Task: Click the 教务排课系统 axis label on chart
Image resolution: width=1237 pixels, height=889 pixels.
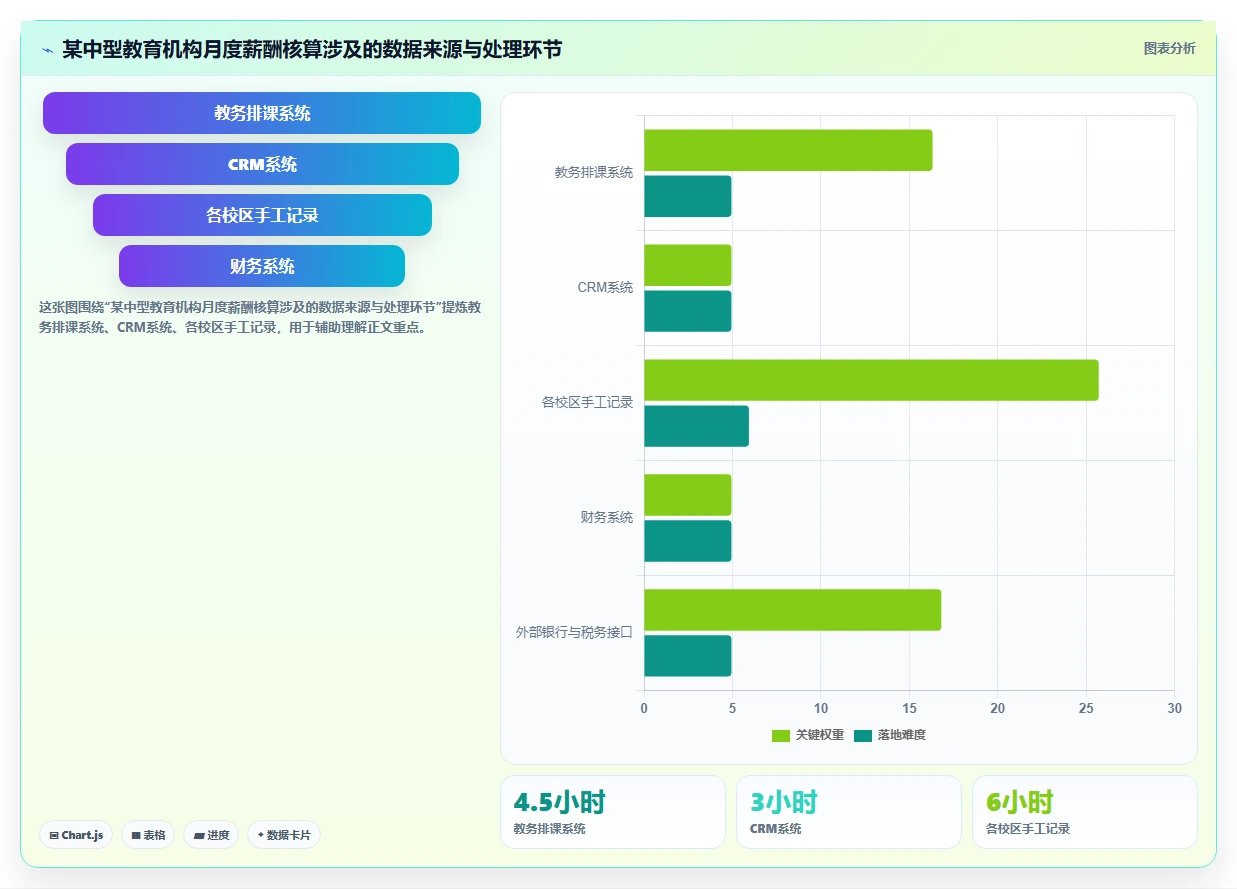Action: click(594, 172)
